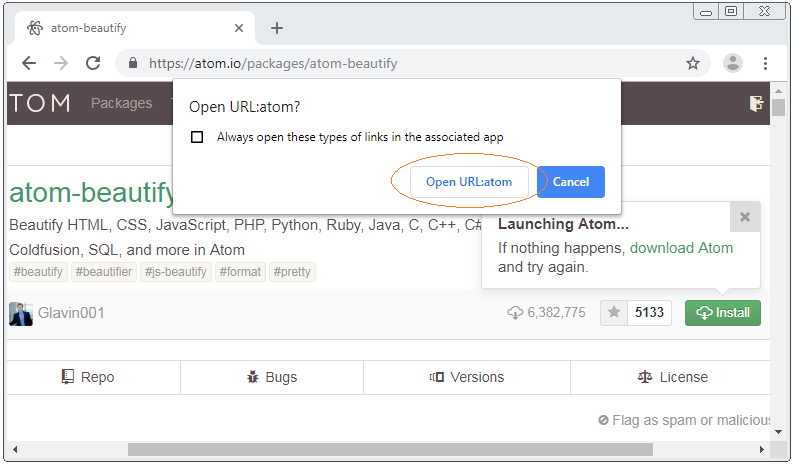792x464 pixels.
Task: Click the #beautify tag
Action: point(38,272)
